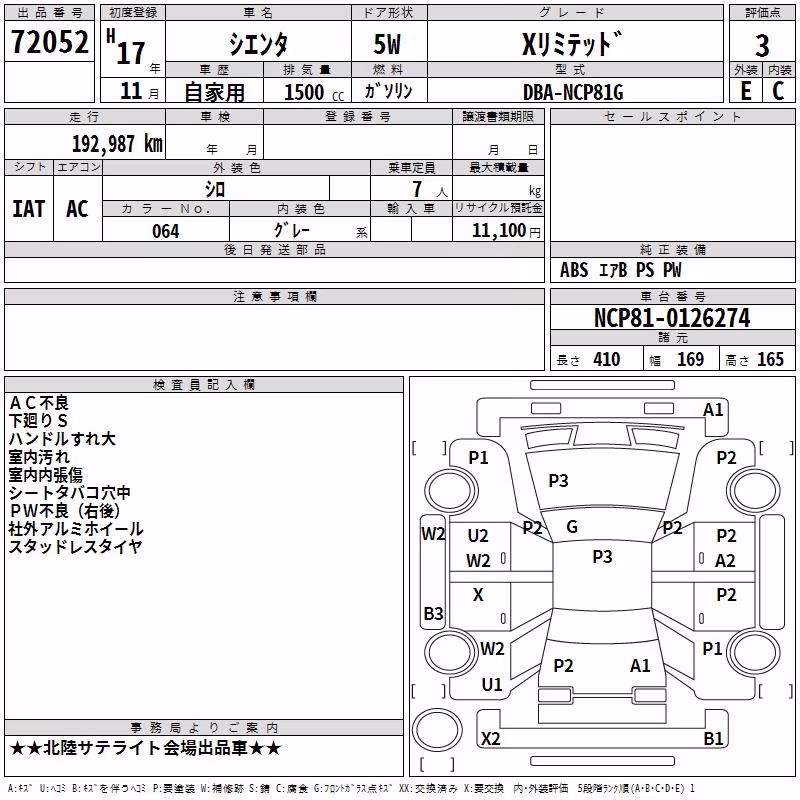Image resolution: width=800 pixels, height=800 pixels.
Task: Click note シートタバコ穴中
Action: tap(69, 493)
